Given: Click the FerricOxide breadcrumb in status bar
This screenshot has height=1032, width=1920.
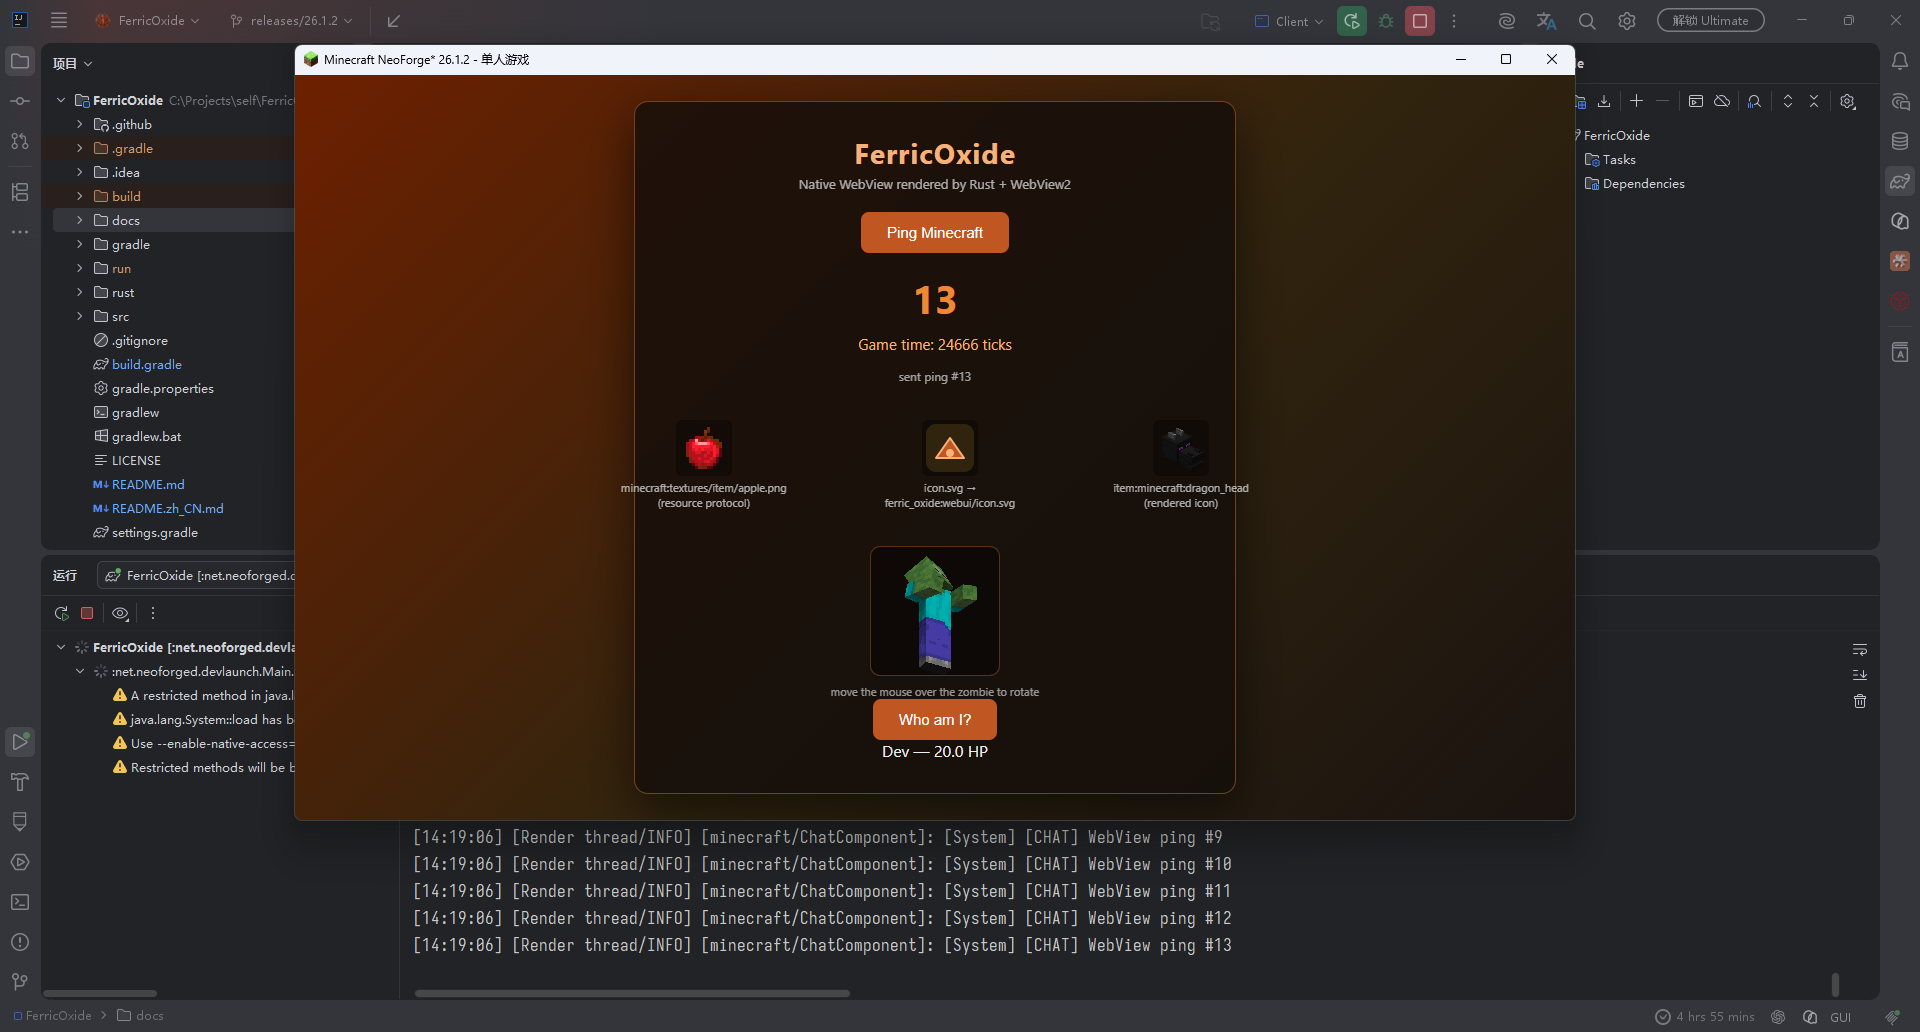Looking at the screenshot, I should (x=52, y=1016).
